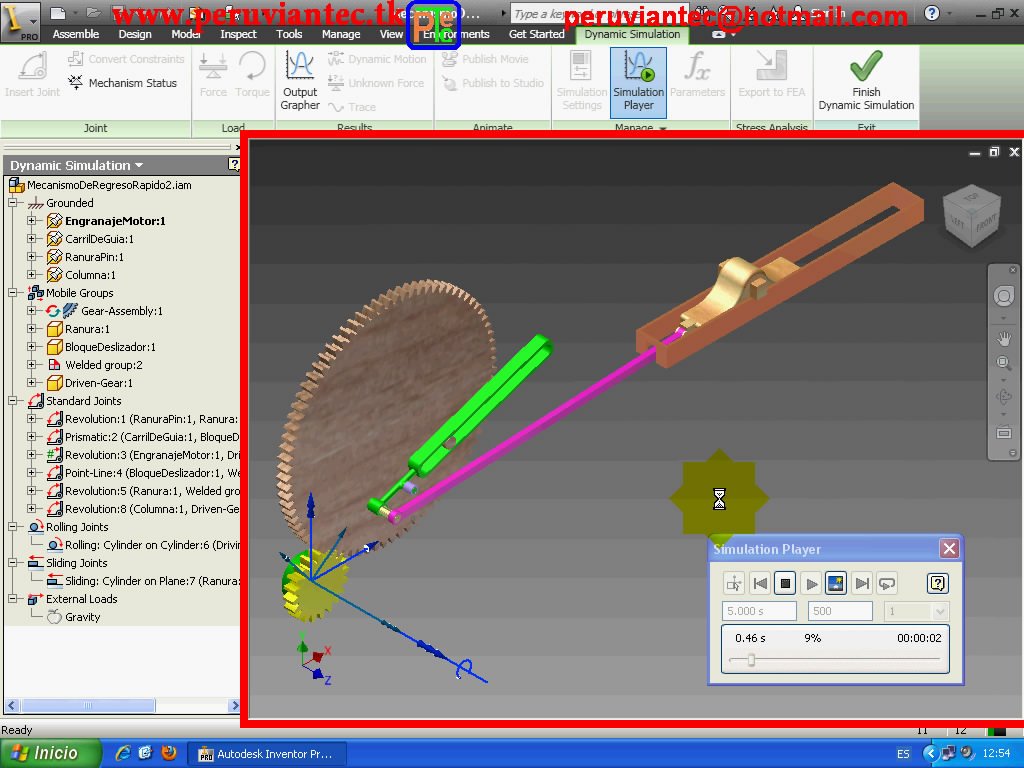Switch to the View ribbon tab
This screenshot has height=768, width=1024.
click(390, 33)
